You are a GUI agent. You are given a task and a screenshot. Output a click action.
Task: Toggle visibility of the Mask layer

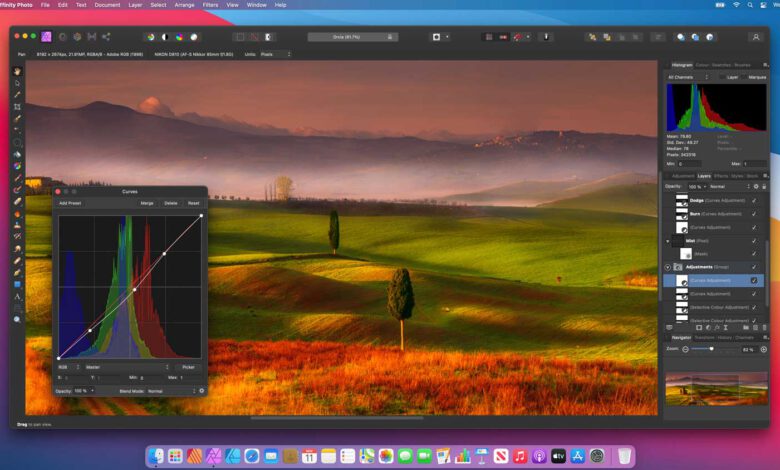[x=754, y=254]
